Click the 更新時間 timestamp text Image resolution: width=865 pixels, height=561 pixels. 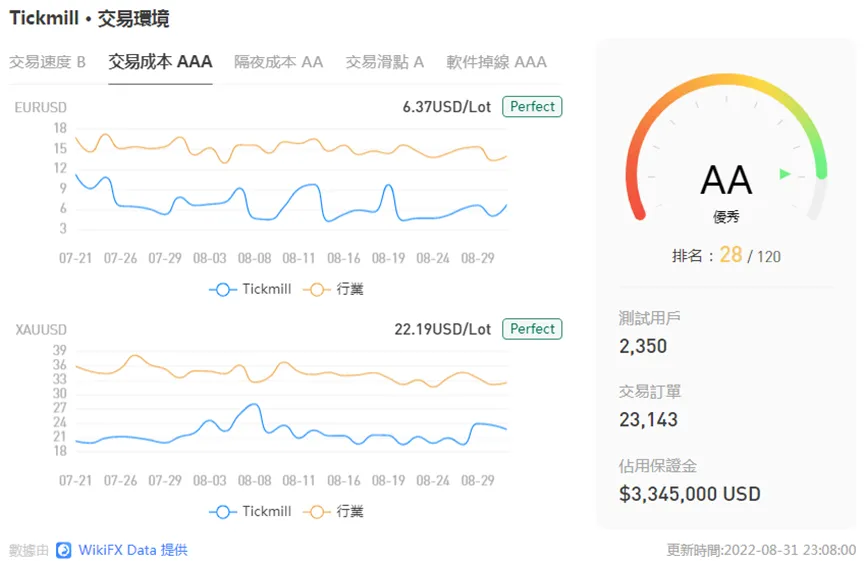(x=761, y=550)
